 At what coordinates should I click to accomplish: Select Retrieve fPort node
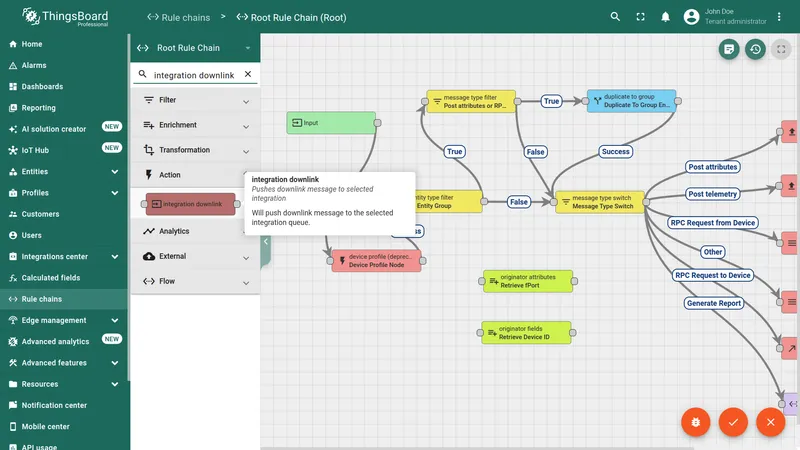[528, 281]
